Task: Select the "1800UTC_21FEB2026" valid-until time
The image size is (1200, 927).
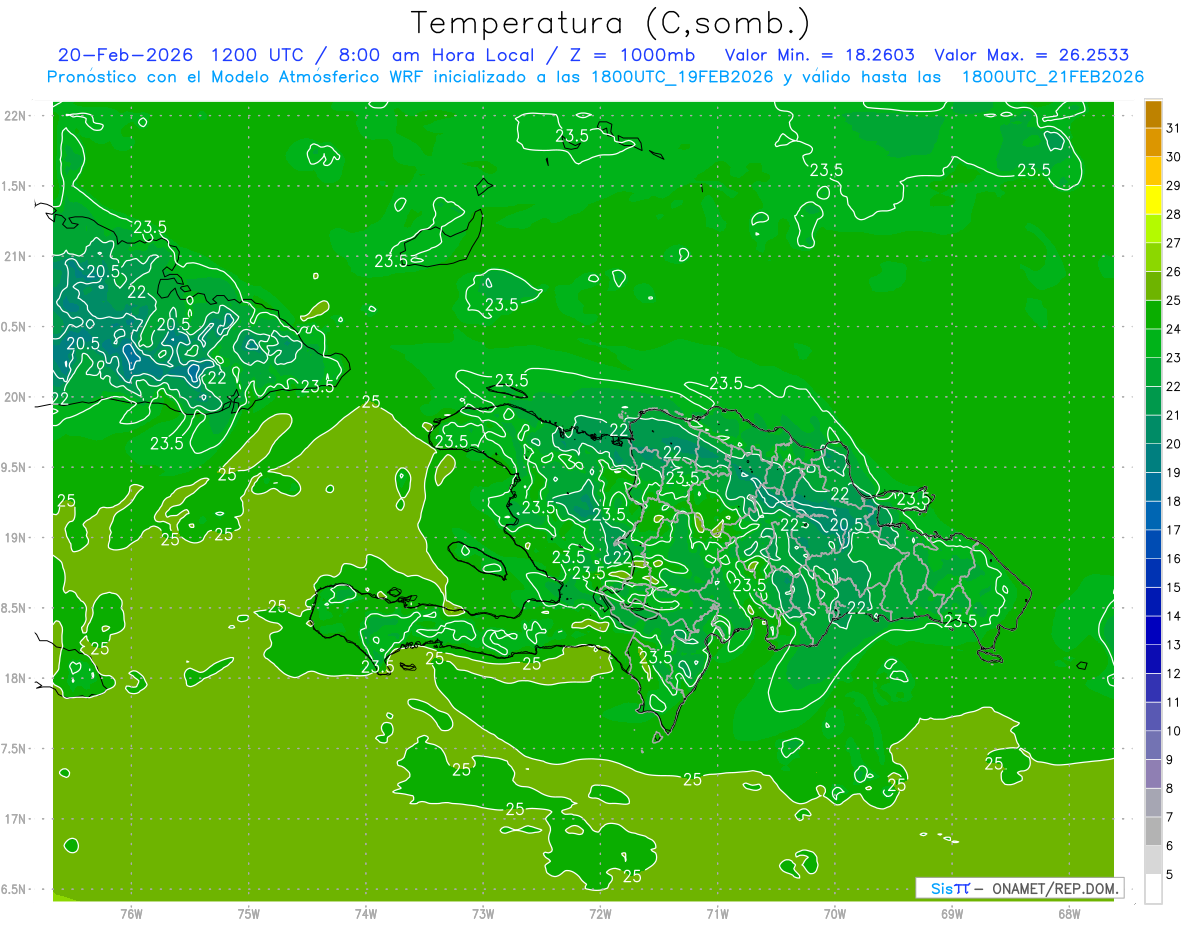Action: click(x=1052, y=77)
